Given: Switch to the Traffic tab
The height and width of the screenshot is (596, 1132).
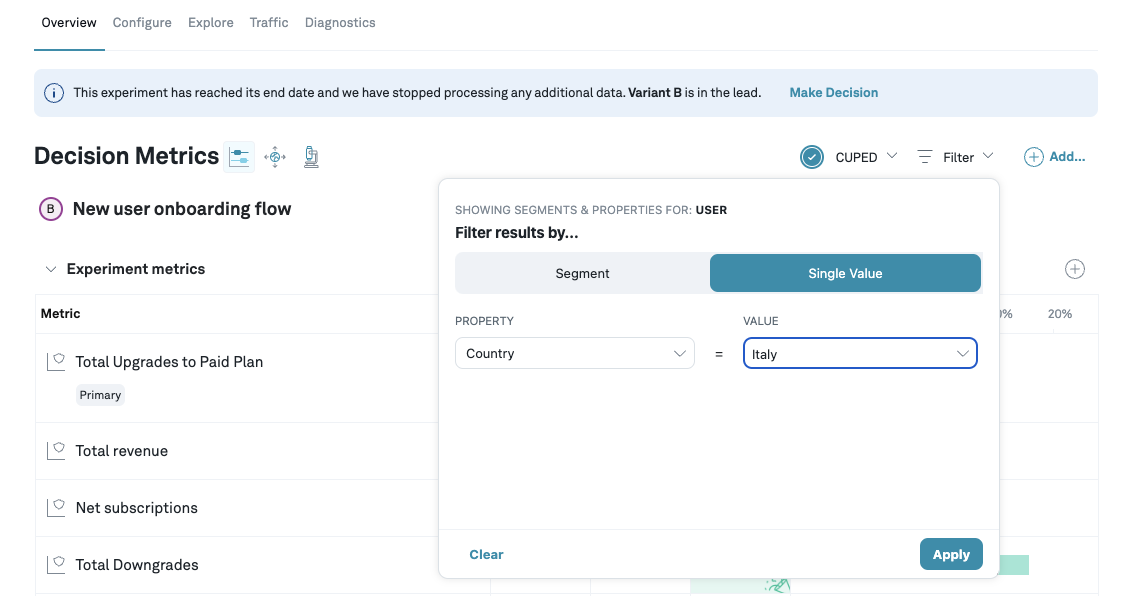Looking at the screenshot, I should [268, 22].
